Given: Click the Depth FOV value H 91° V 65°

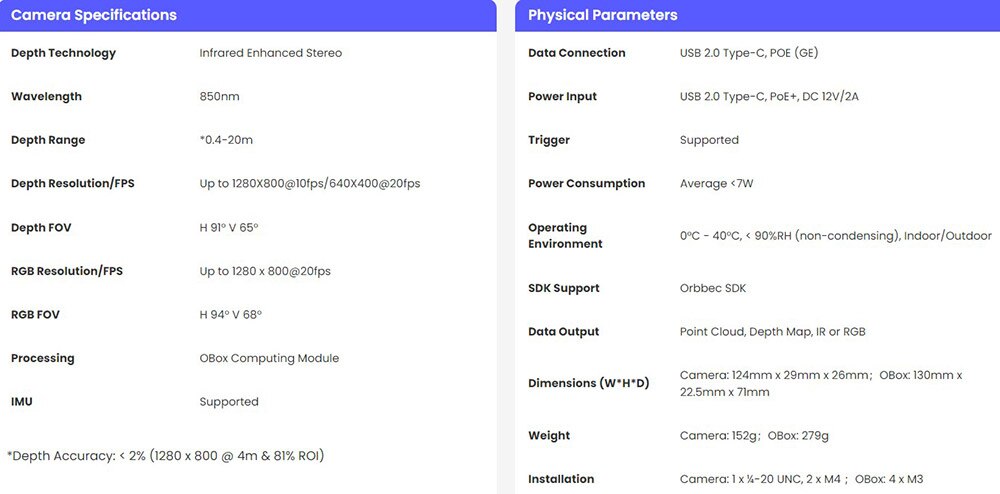Looking at the screenshot, I should [x=229, y=228].
